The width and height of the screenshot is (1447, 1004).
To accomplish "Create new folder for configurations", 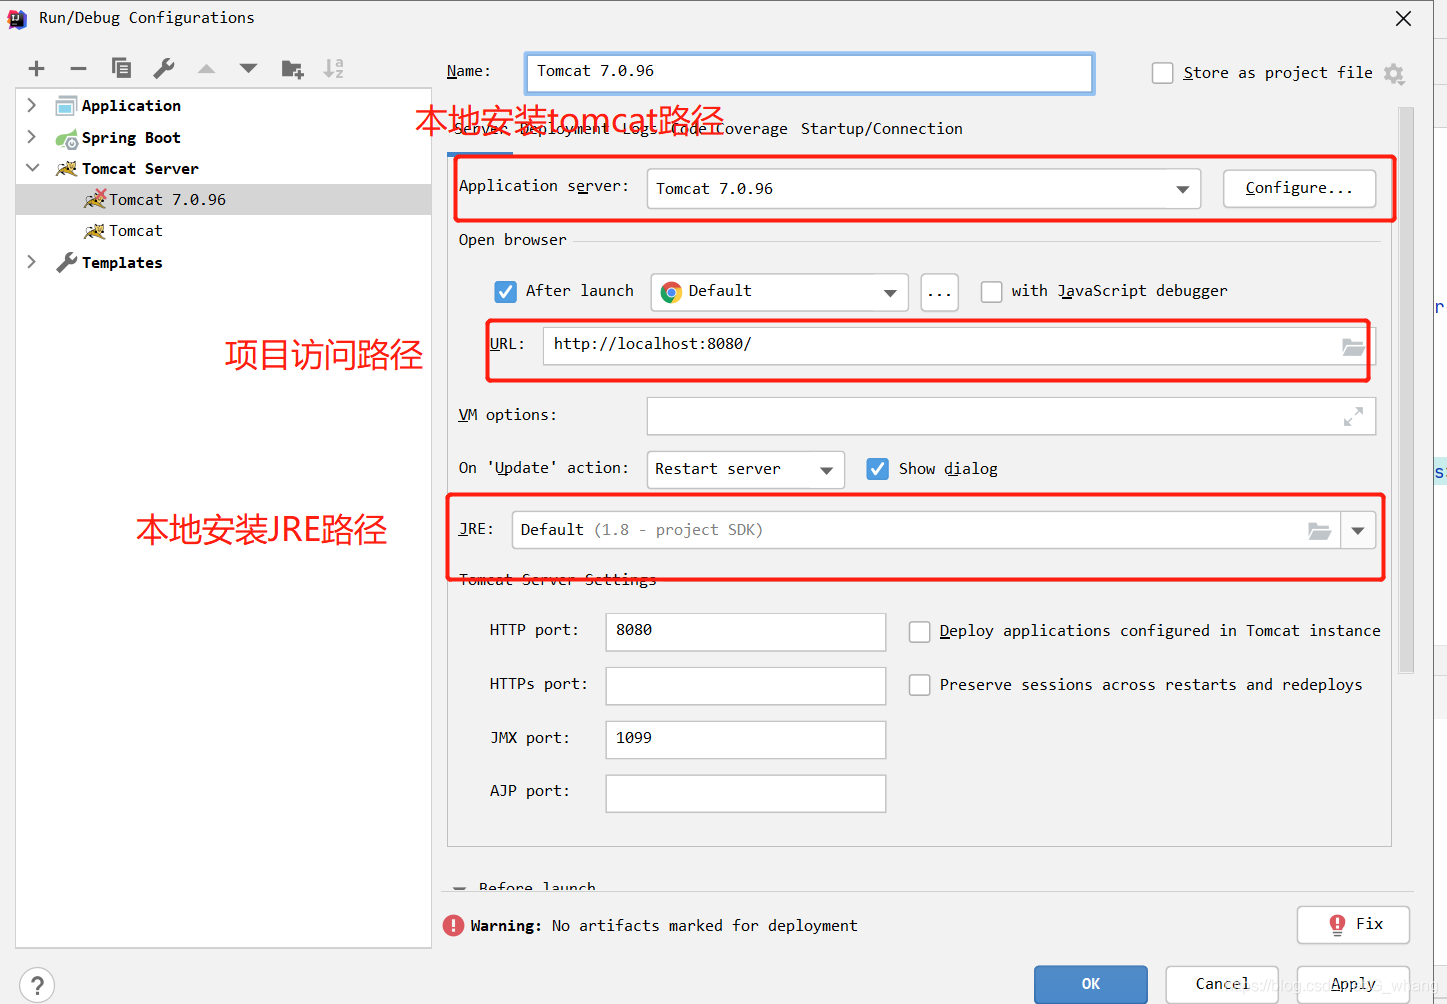I will (292, 68).
